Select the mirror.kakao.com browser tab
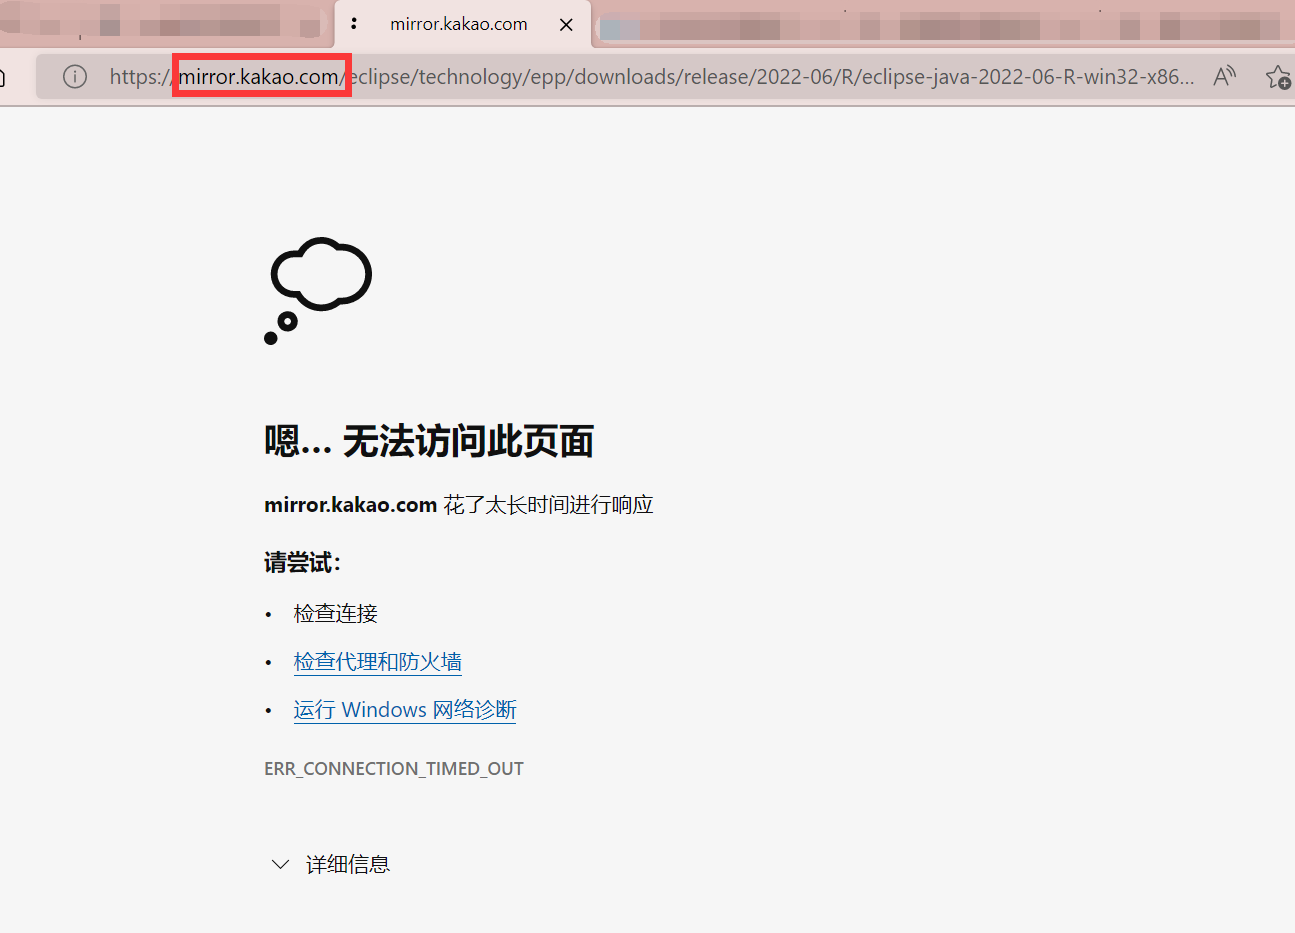 pyautogui.click(x=463, y=24)
